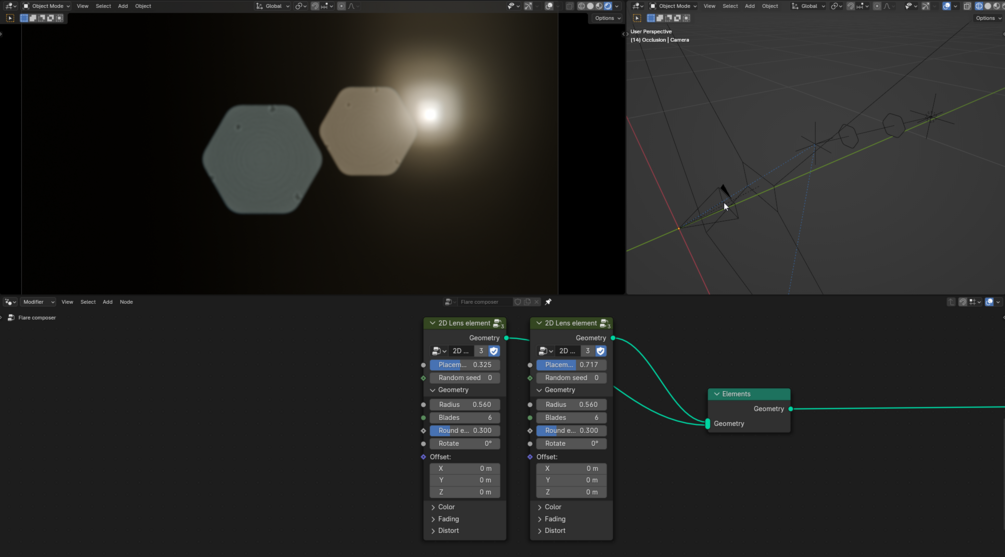
Task: Adjust Placement slider 0.717 on second lens node
Action: (571, 365)
